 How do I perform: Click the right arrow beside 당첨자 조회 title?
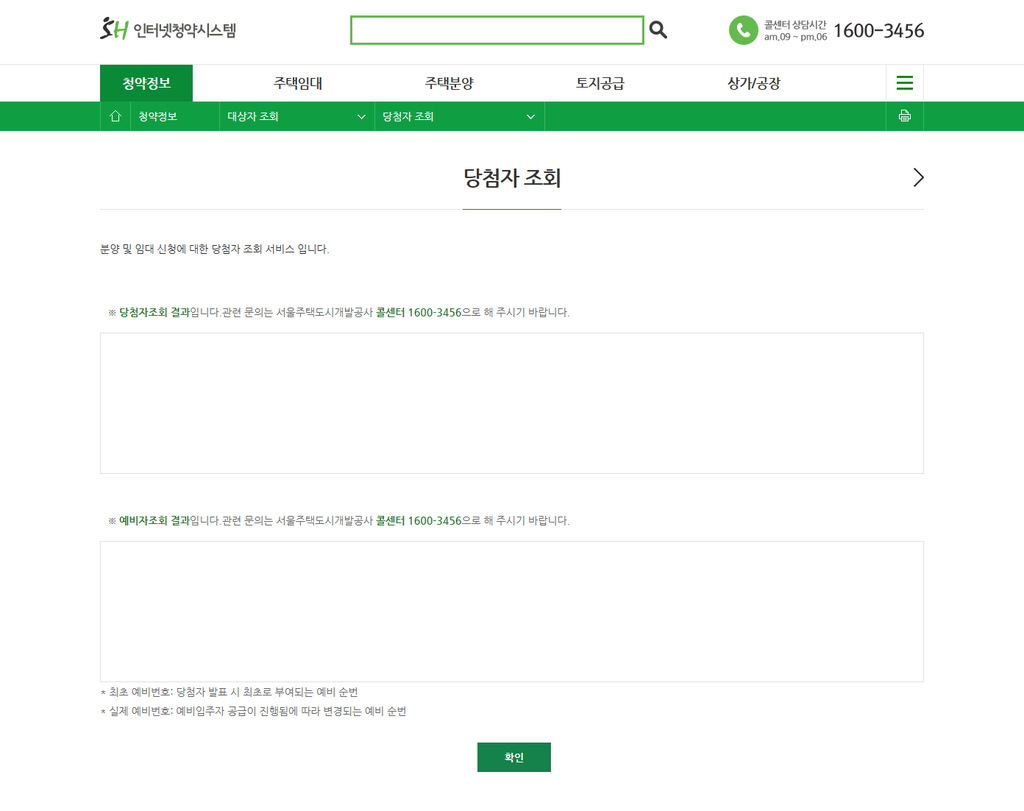(918, 177)
